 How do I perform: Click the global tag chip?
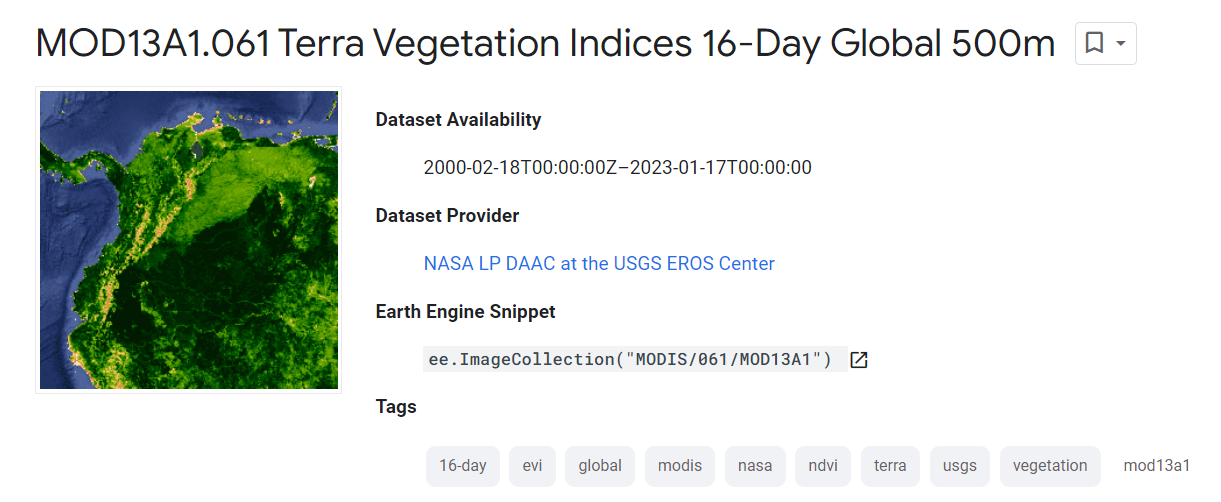click(x=600, y=466)
